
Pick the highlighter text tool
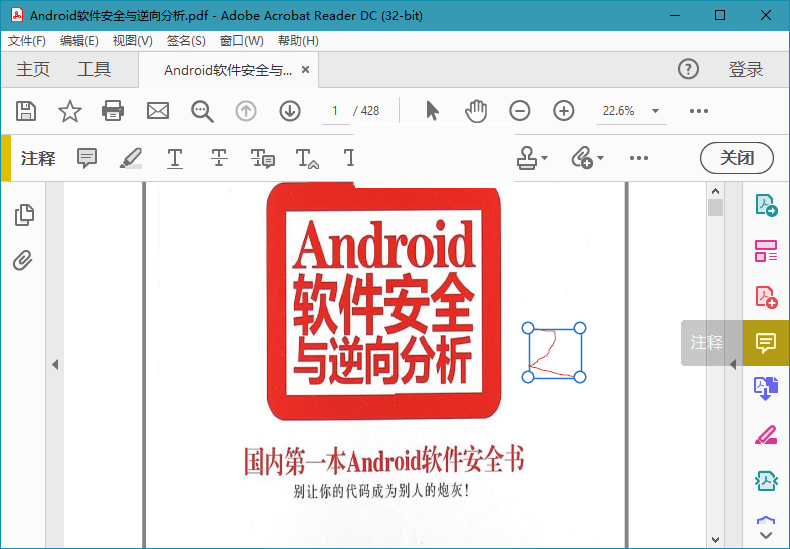(x=131, y=158)
